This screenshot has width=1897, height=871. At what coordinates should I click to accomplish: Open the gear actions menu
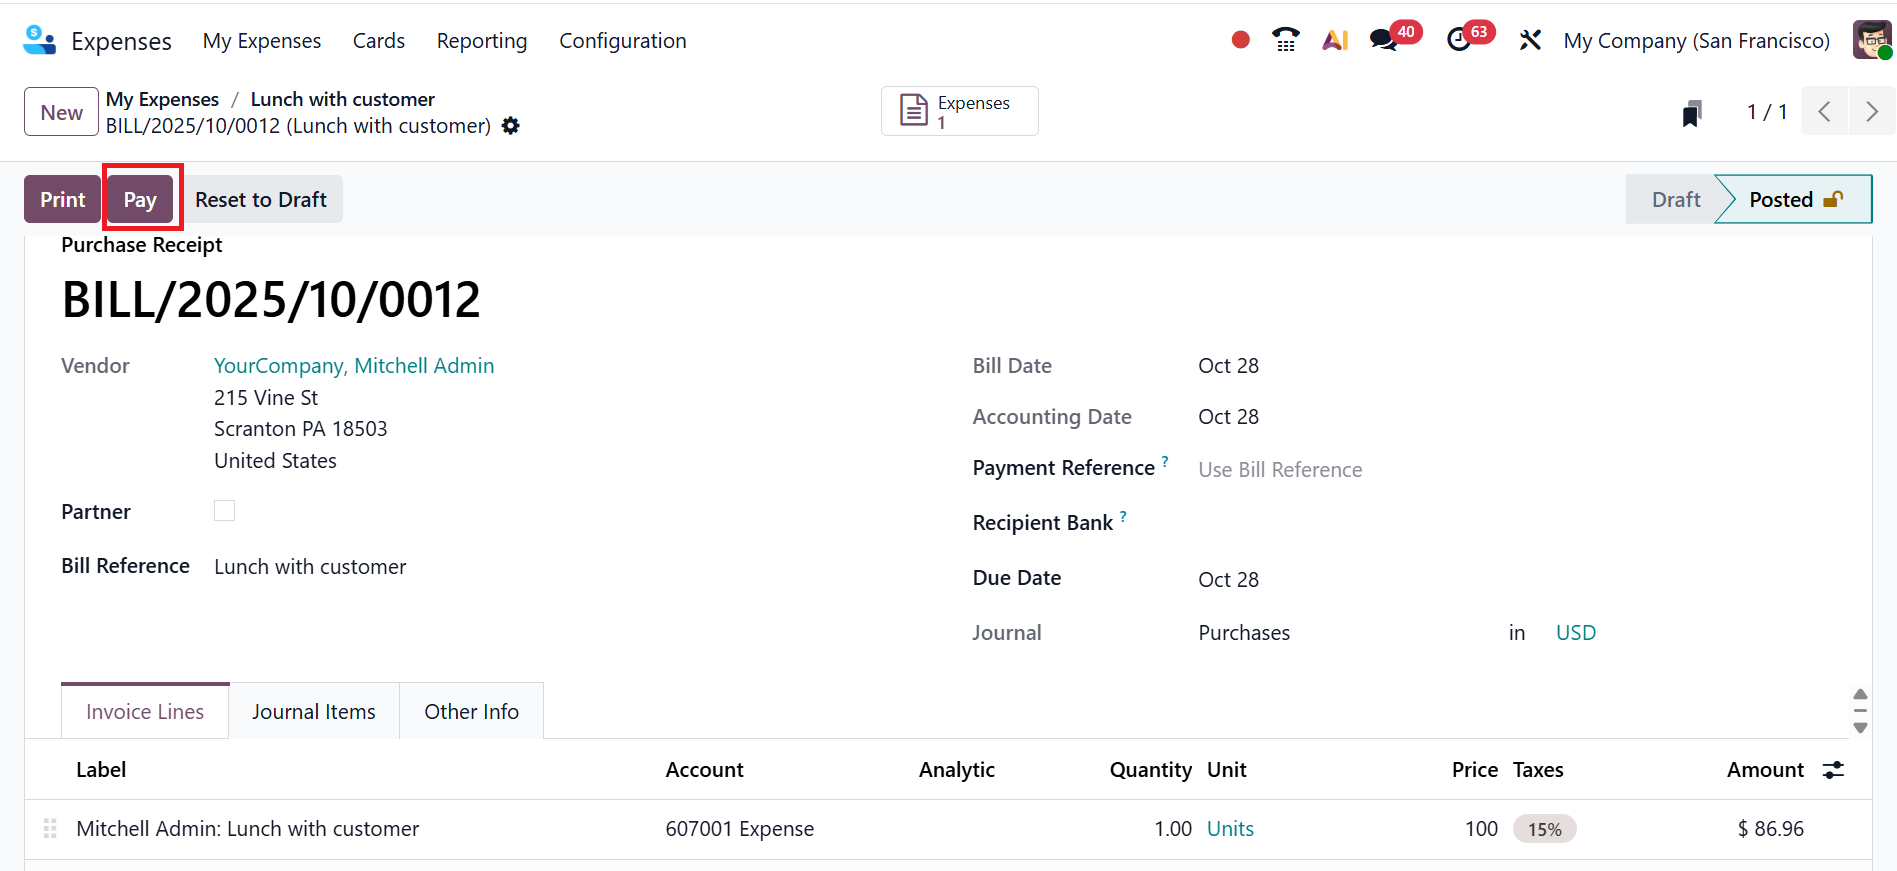coord(511,126)
